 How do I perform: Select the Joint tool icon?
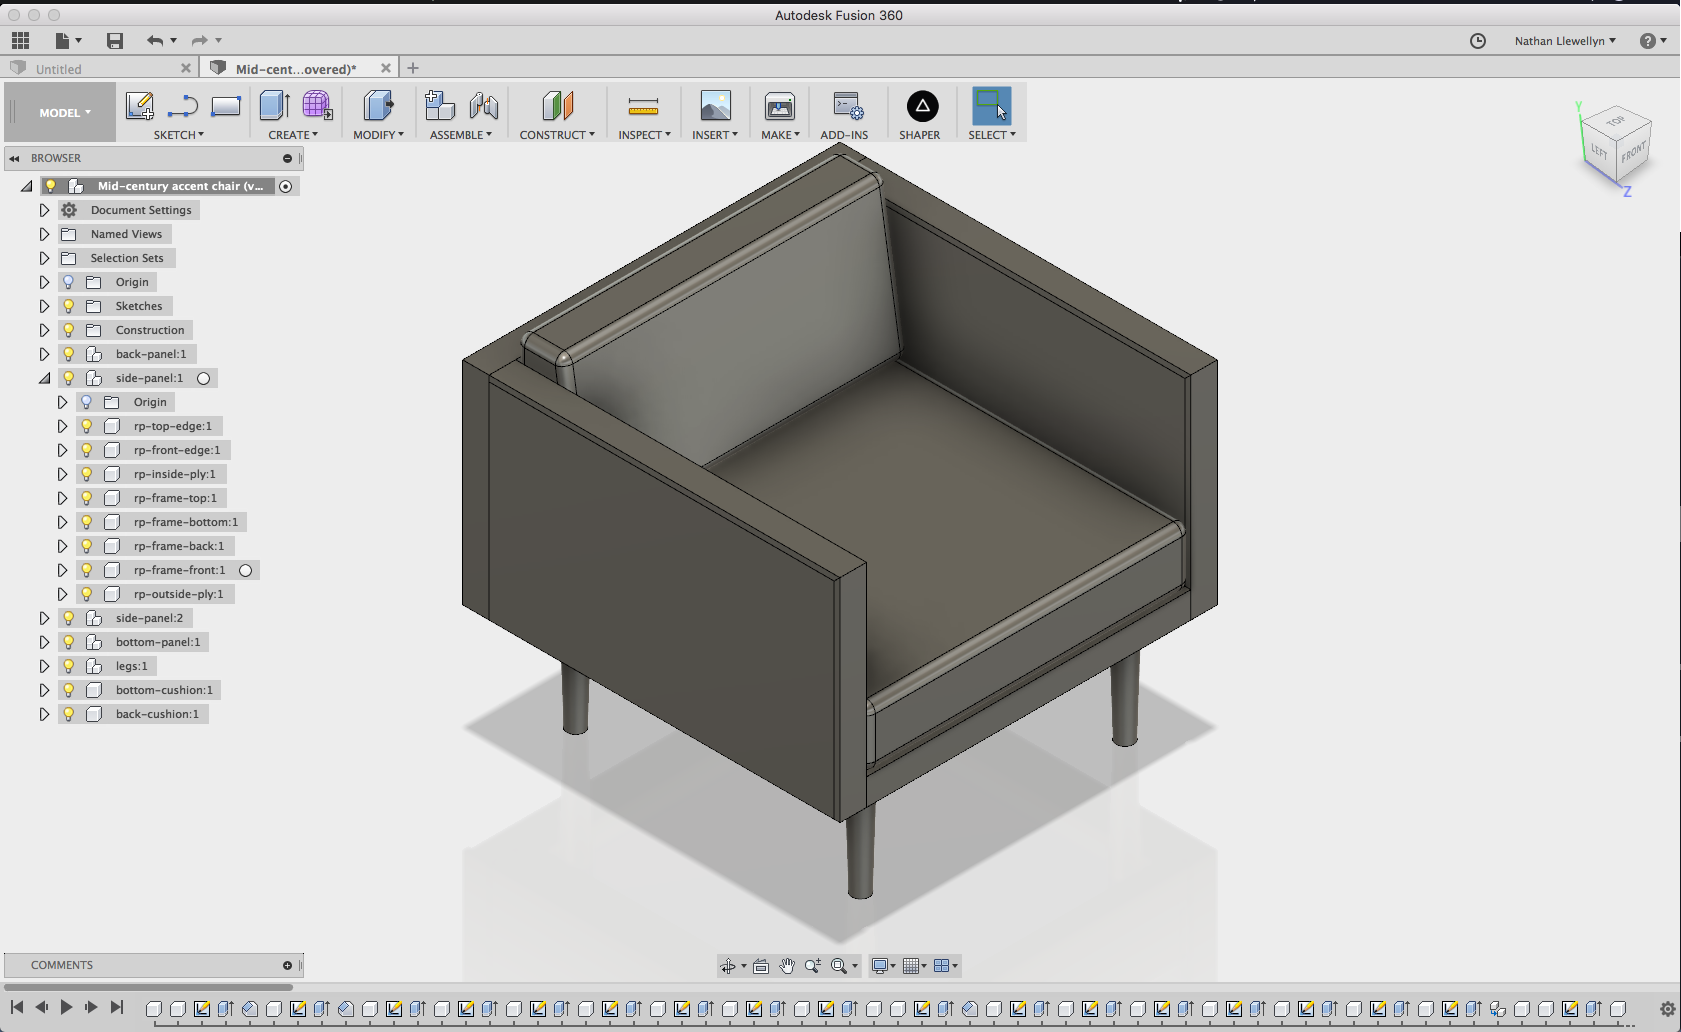(484, 106)
